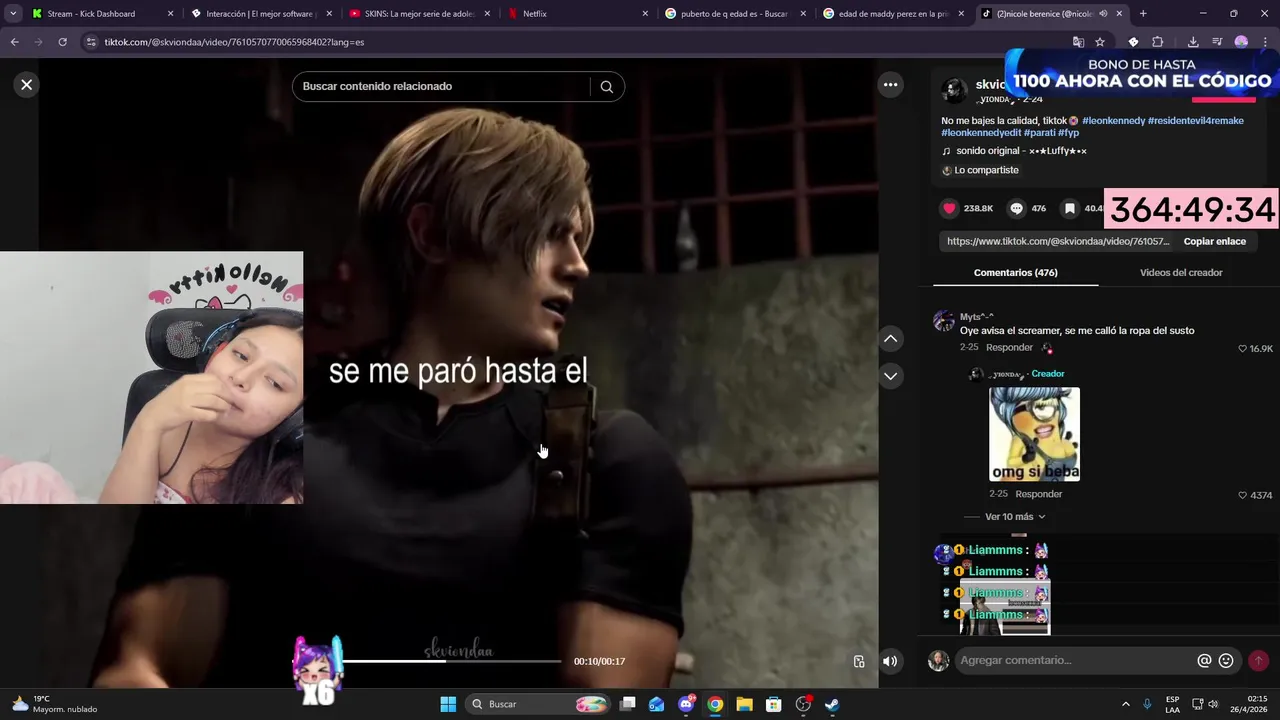Screen dimensions: 1280x720
Task: Click Responder under Myts comment
Action: tap(1009, 348)
